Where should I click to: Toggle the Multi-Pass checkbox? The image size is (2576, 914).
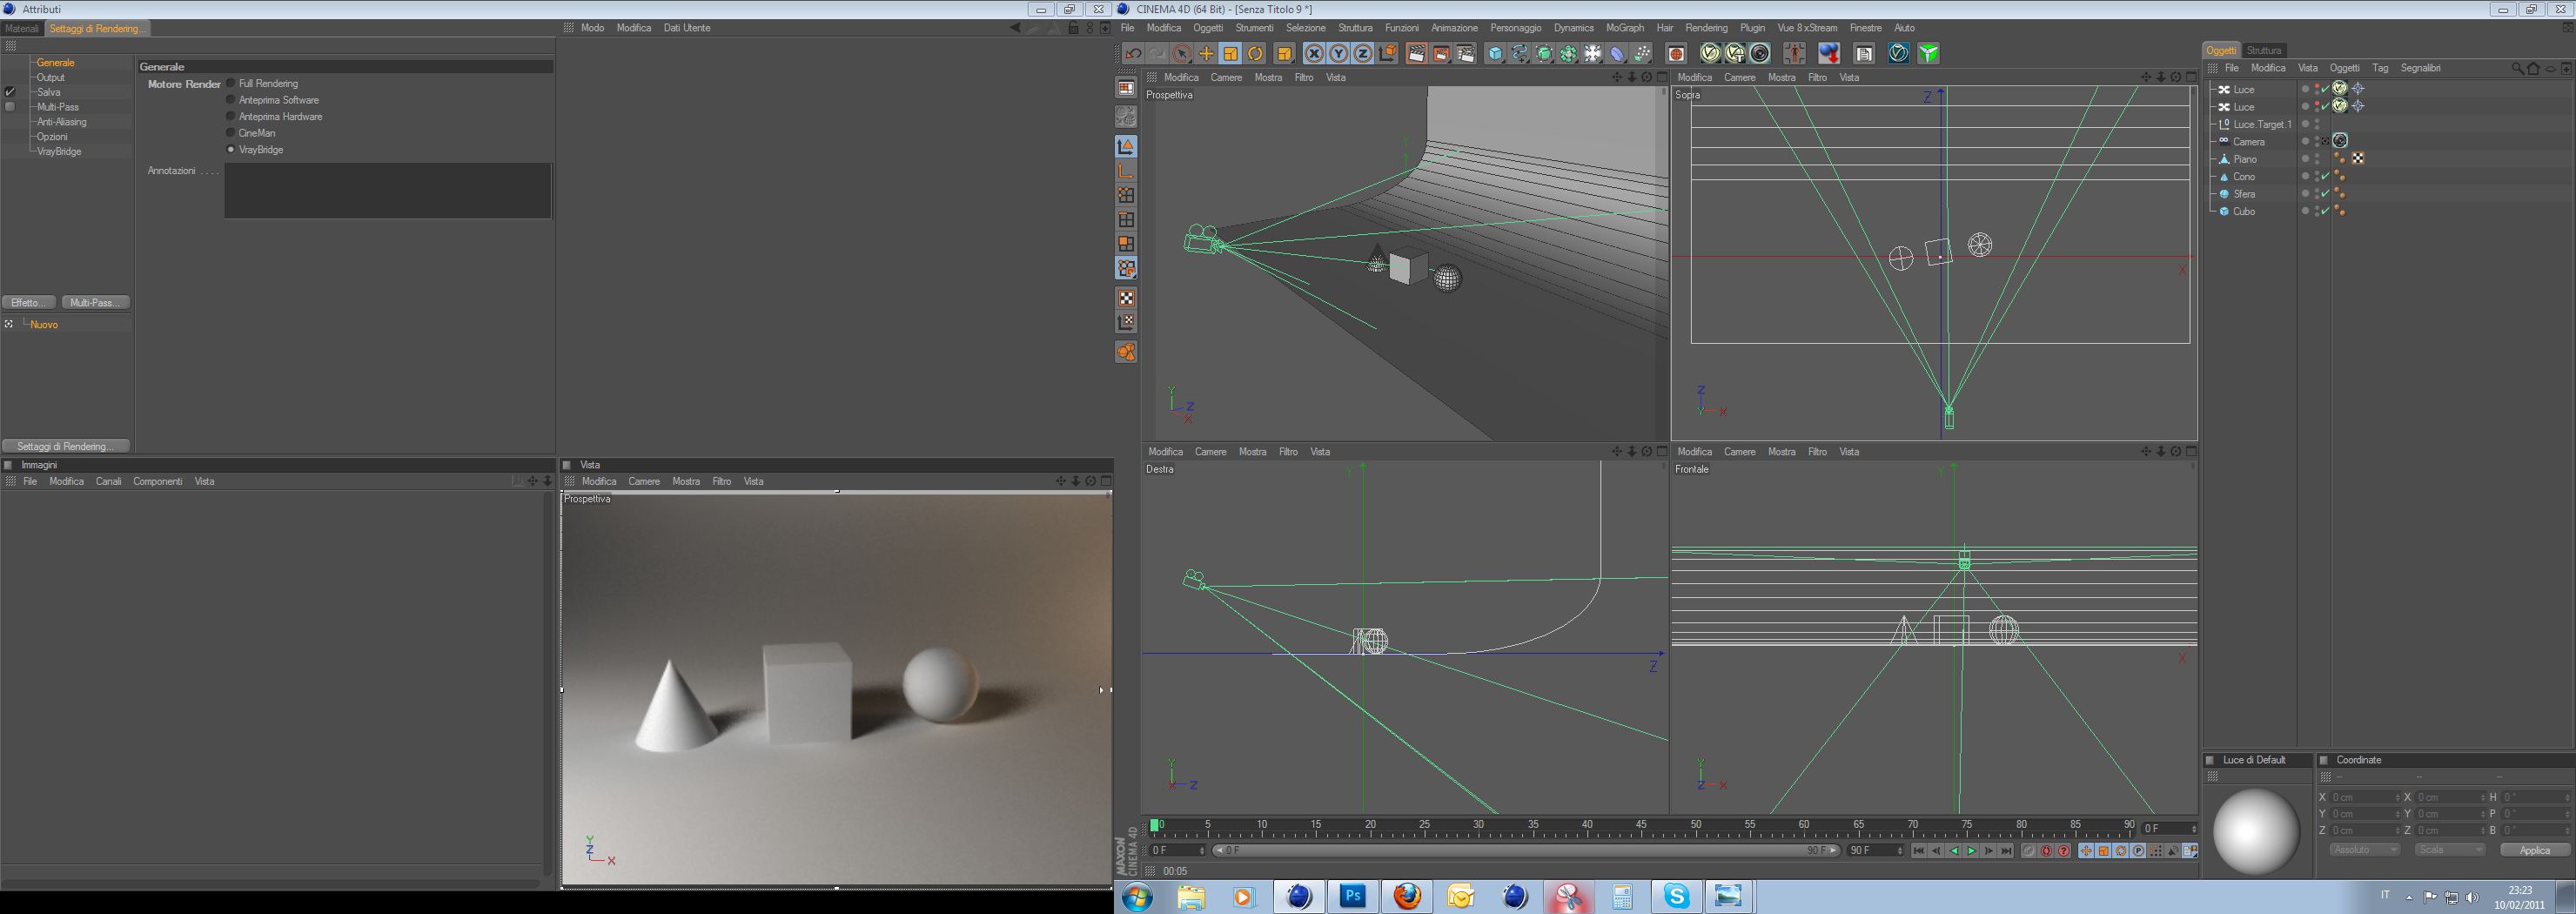tap(10, 107)
